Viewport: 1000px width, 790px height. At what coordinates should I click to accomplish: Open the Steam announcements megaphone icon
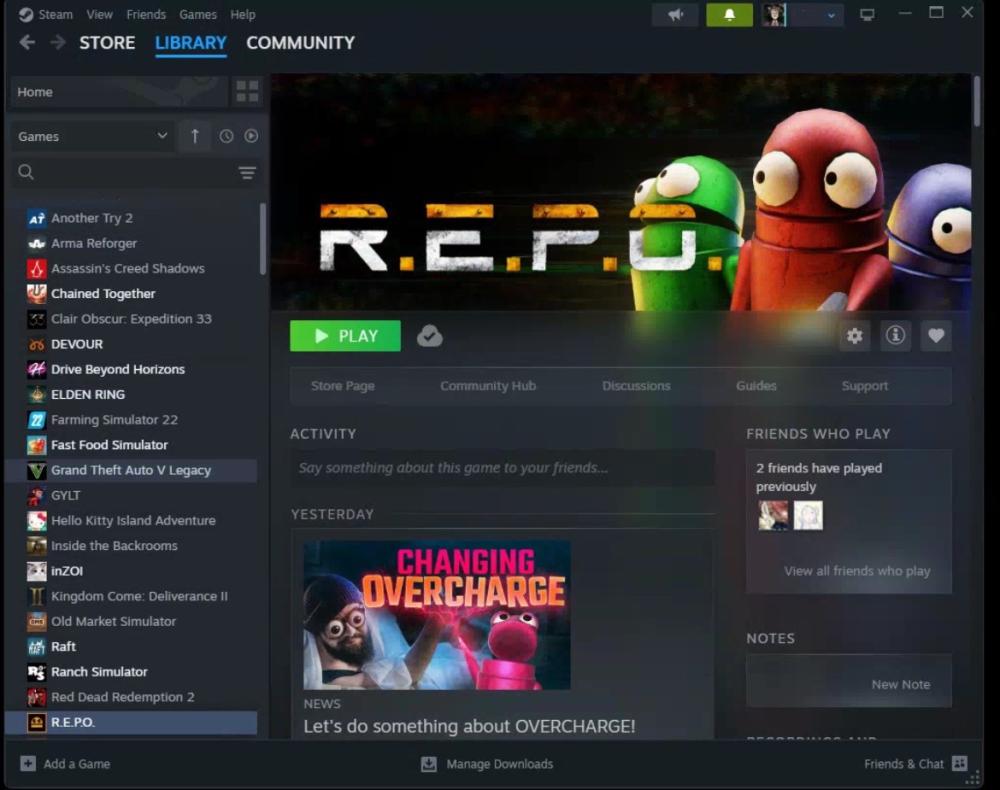[x=675, y=15]
